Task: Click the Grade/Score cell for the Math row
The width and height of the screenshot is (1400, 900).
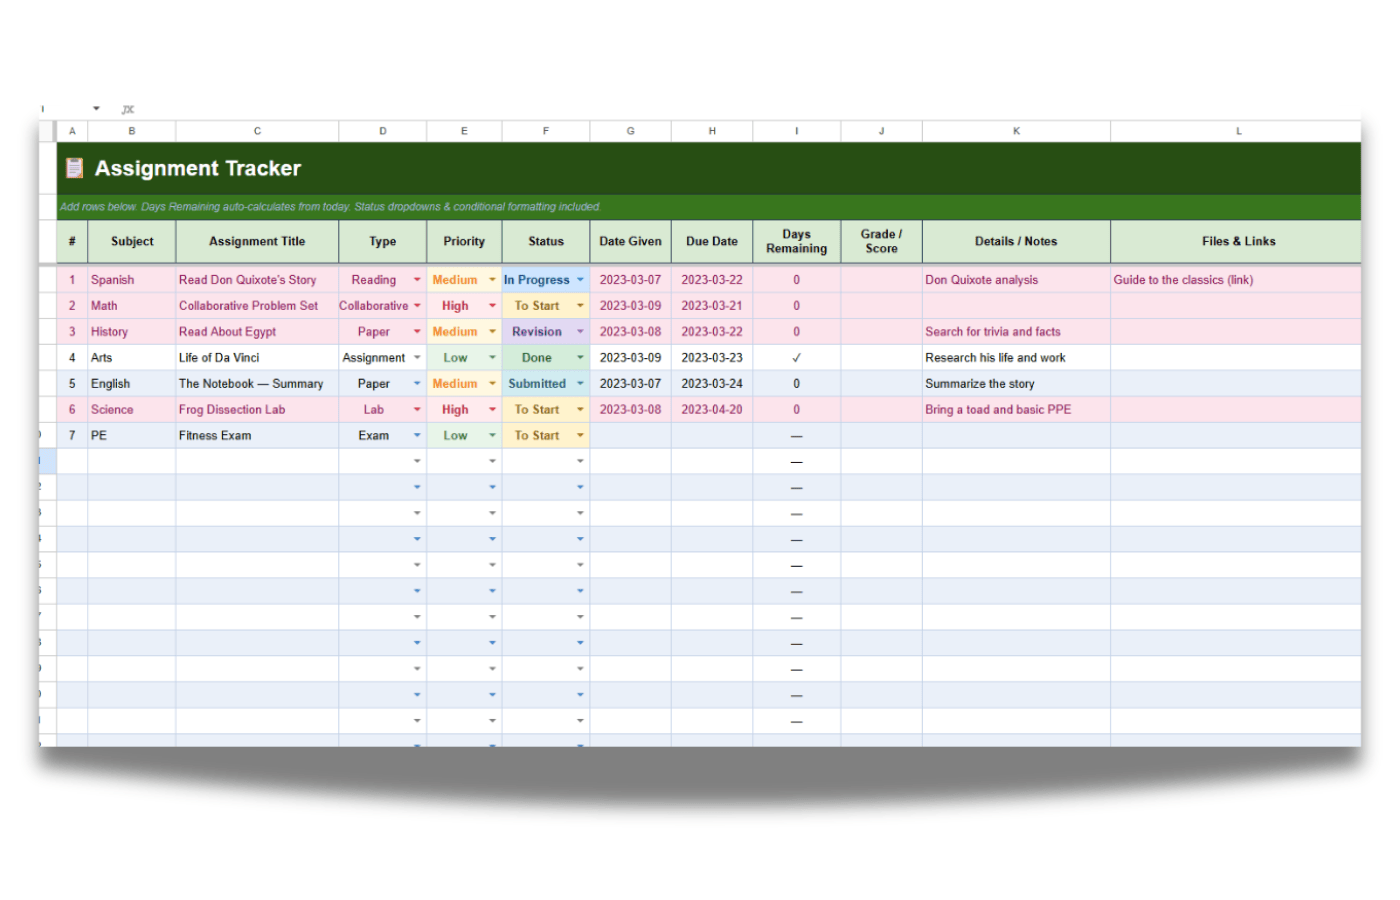Action: pyautogui.click(x=881, y=305)
